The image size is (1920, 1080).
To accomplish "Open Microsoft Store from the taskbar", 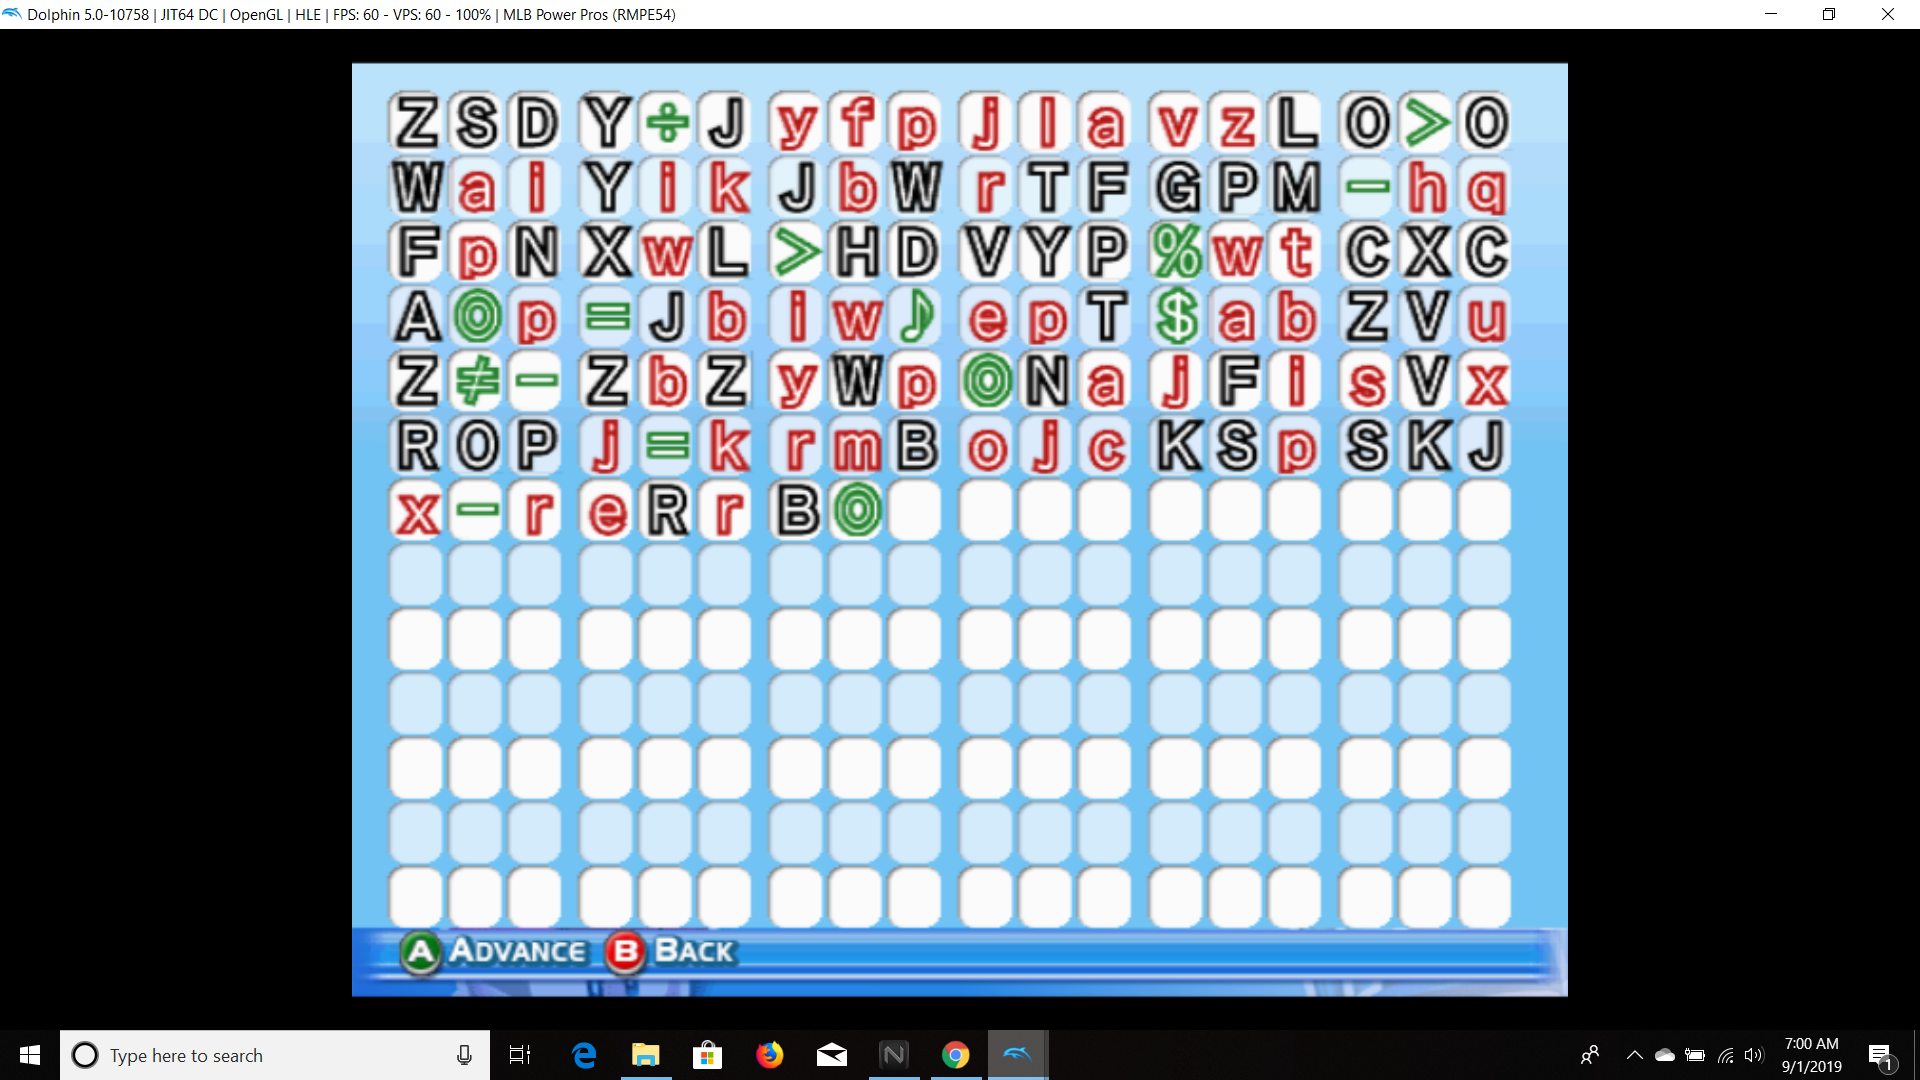I will pyautogui.click(x=708, y=1055).
